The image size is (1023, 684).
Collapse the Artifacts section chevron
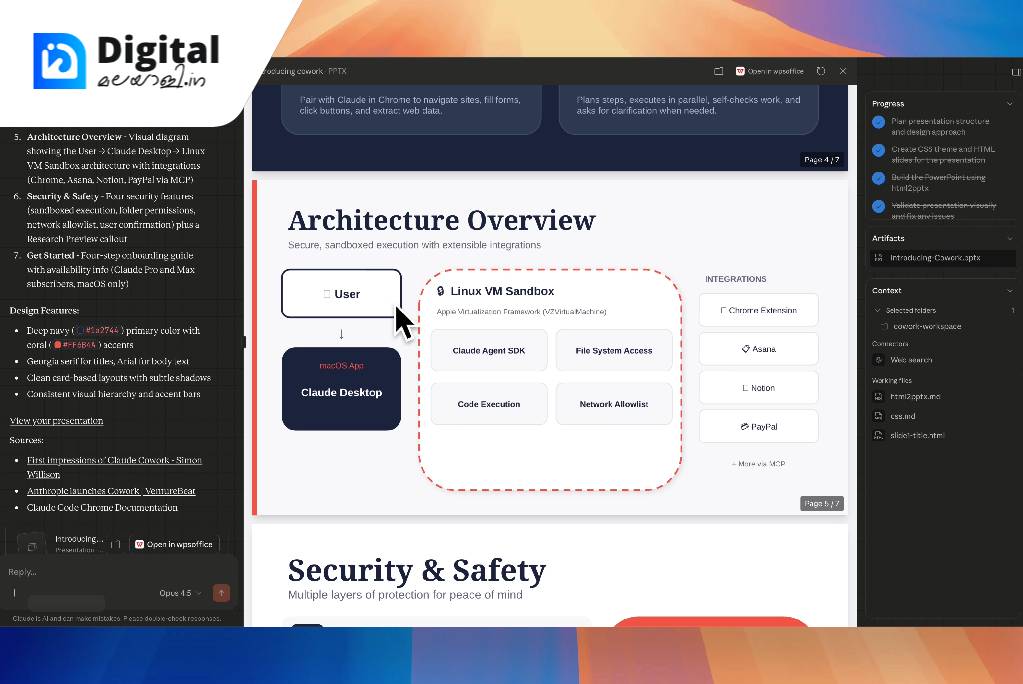coord(1010,238)
